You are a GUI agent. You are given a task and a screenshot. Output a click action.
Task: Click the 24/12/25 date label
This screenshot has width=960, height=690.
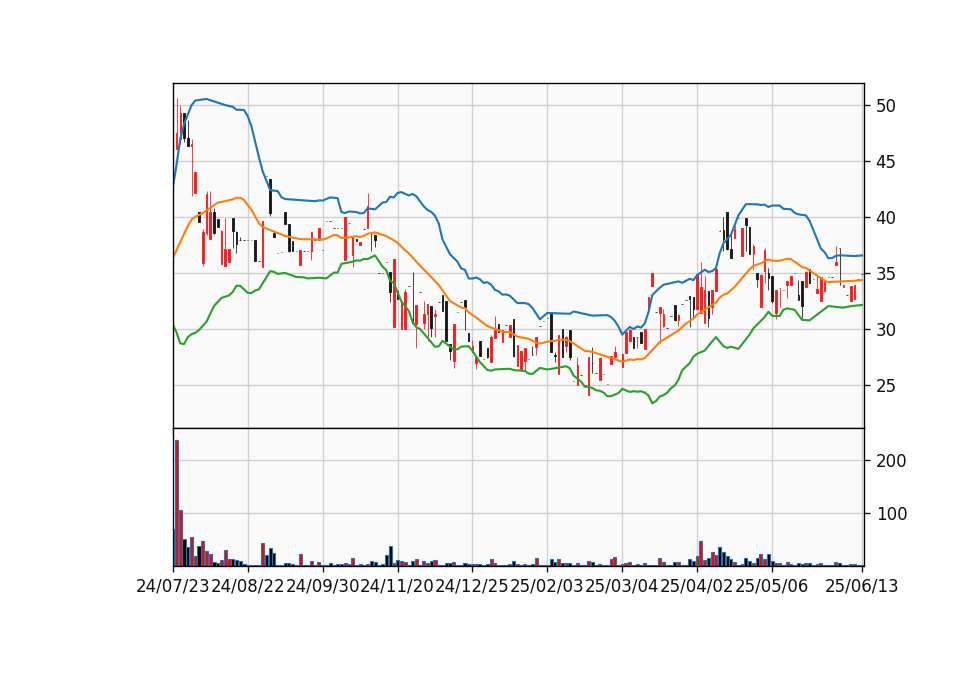(472, 586)
